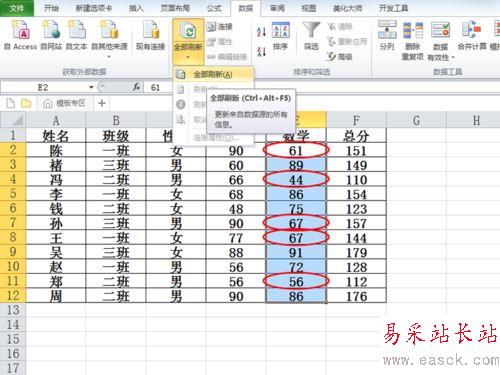Click the From Web (自网站) icon
The width and height of the screenshot is (500, 375).
[52, 36]
